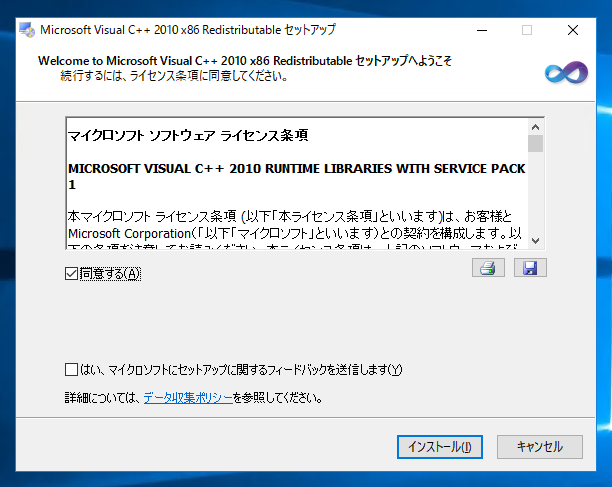
Task: Click the キャンセル button
Action: coord(540,447)
